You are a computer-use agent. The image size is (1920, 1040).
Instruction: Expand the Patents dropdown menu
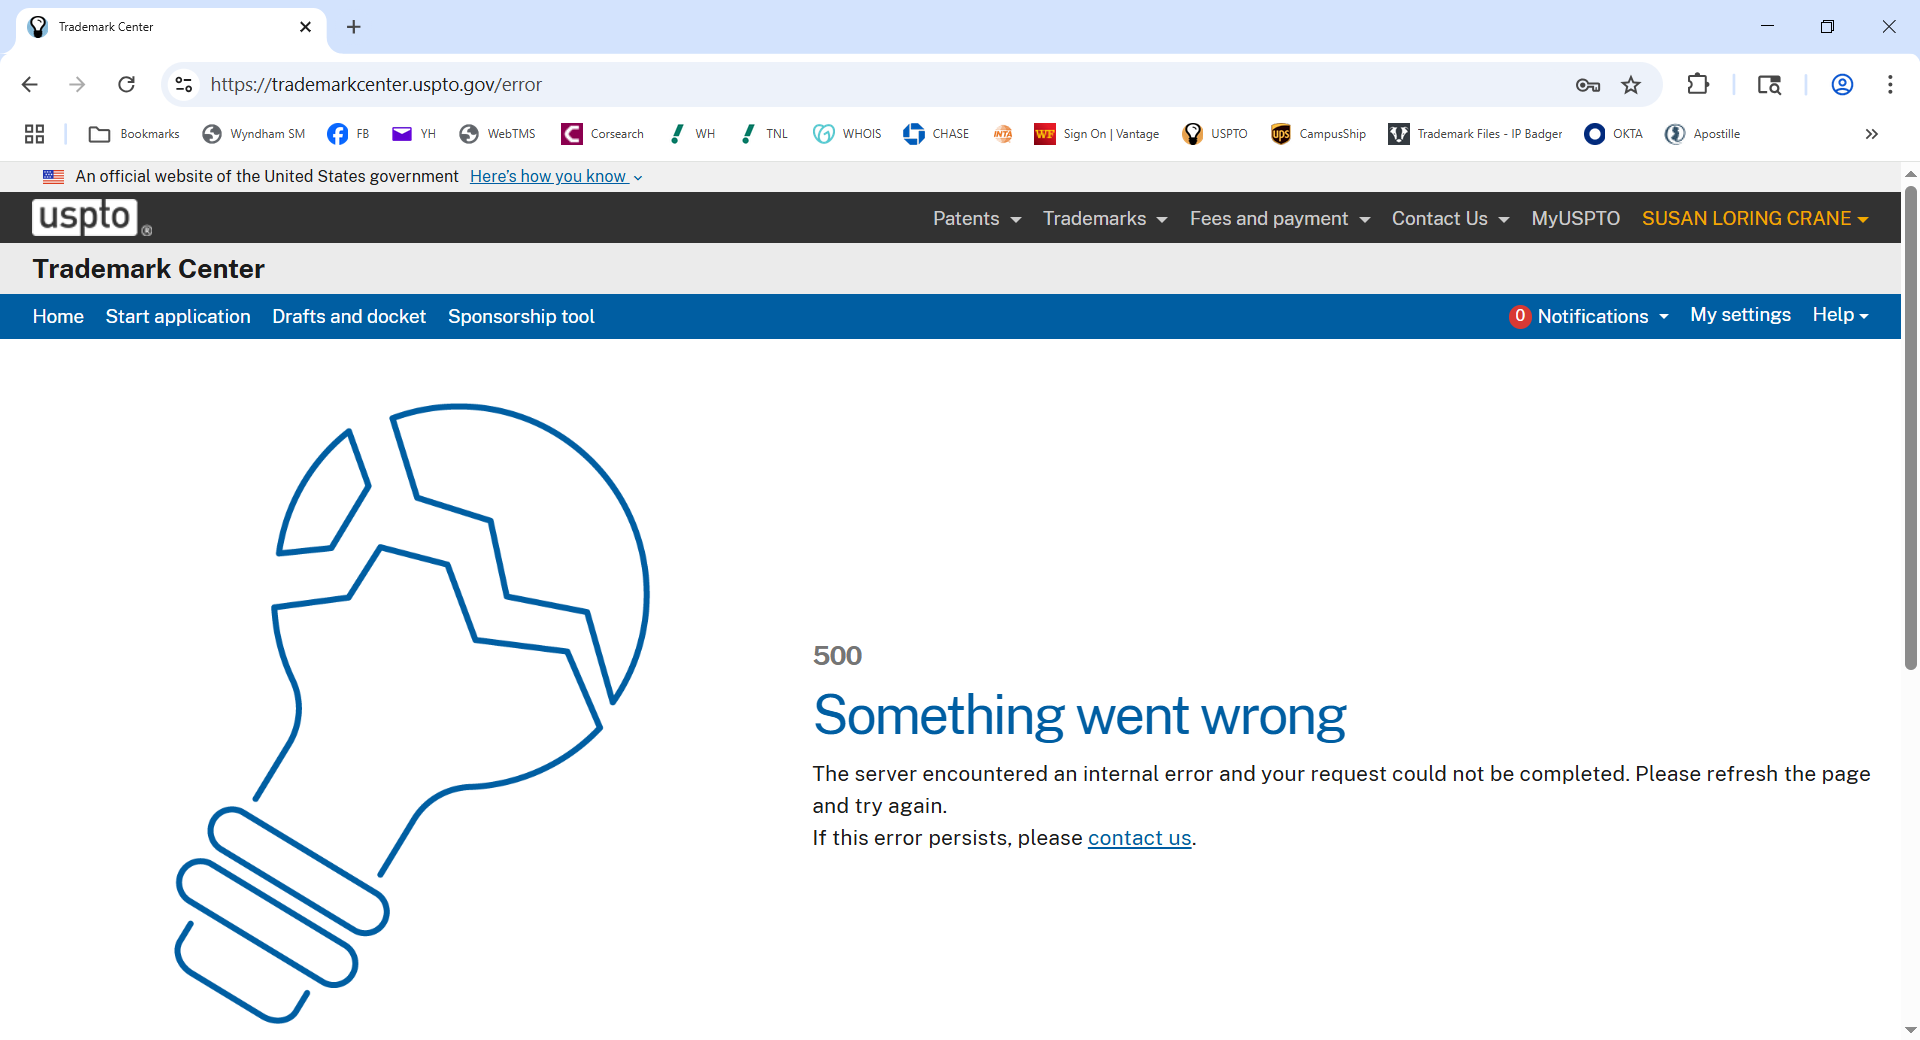tap(976, 219)
